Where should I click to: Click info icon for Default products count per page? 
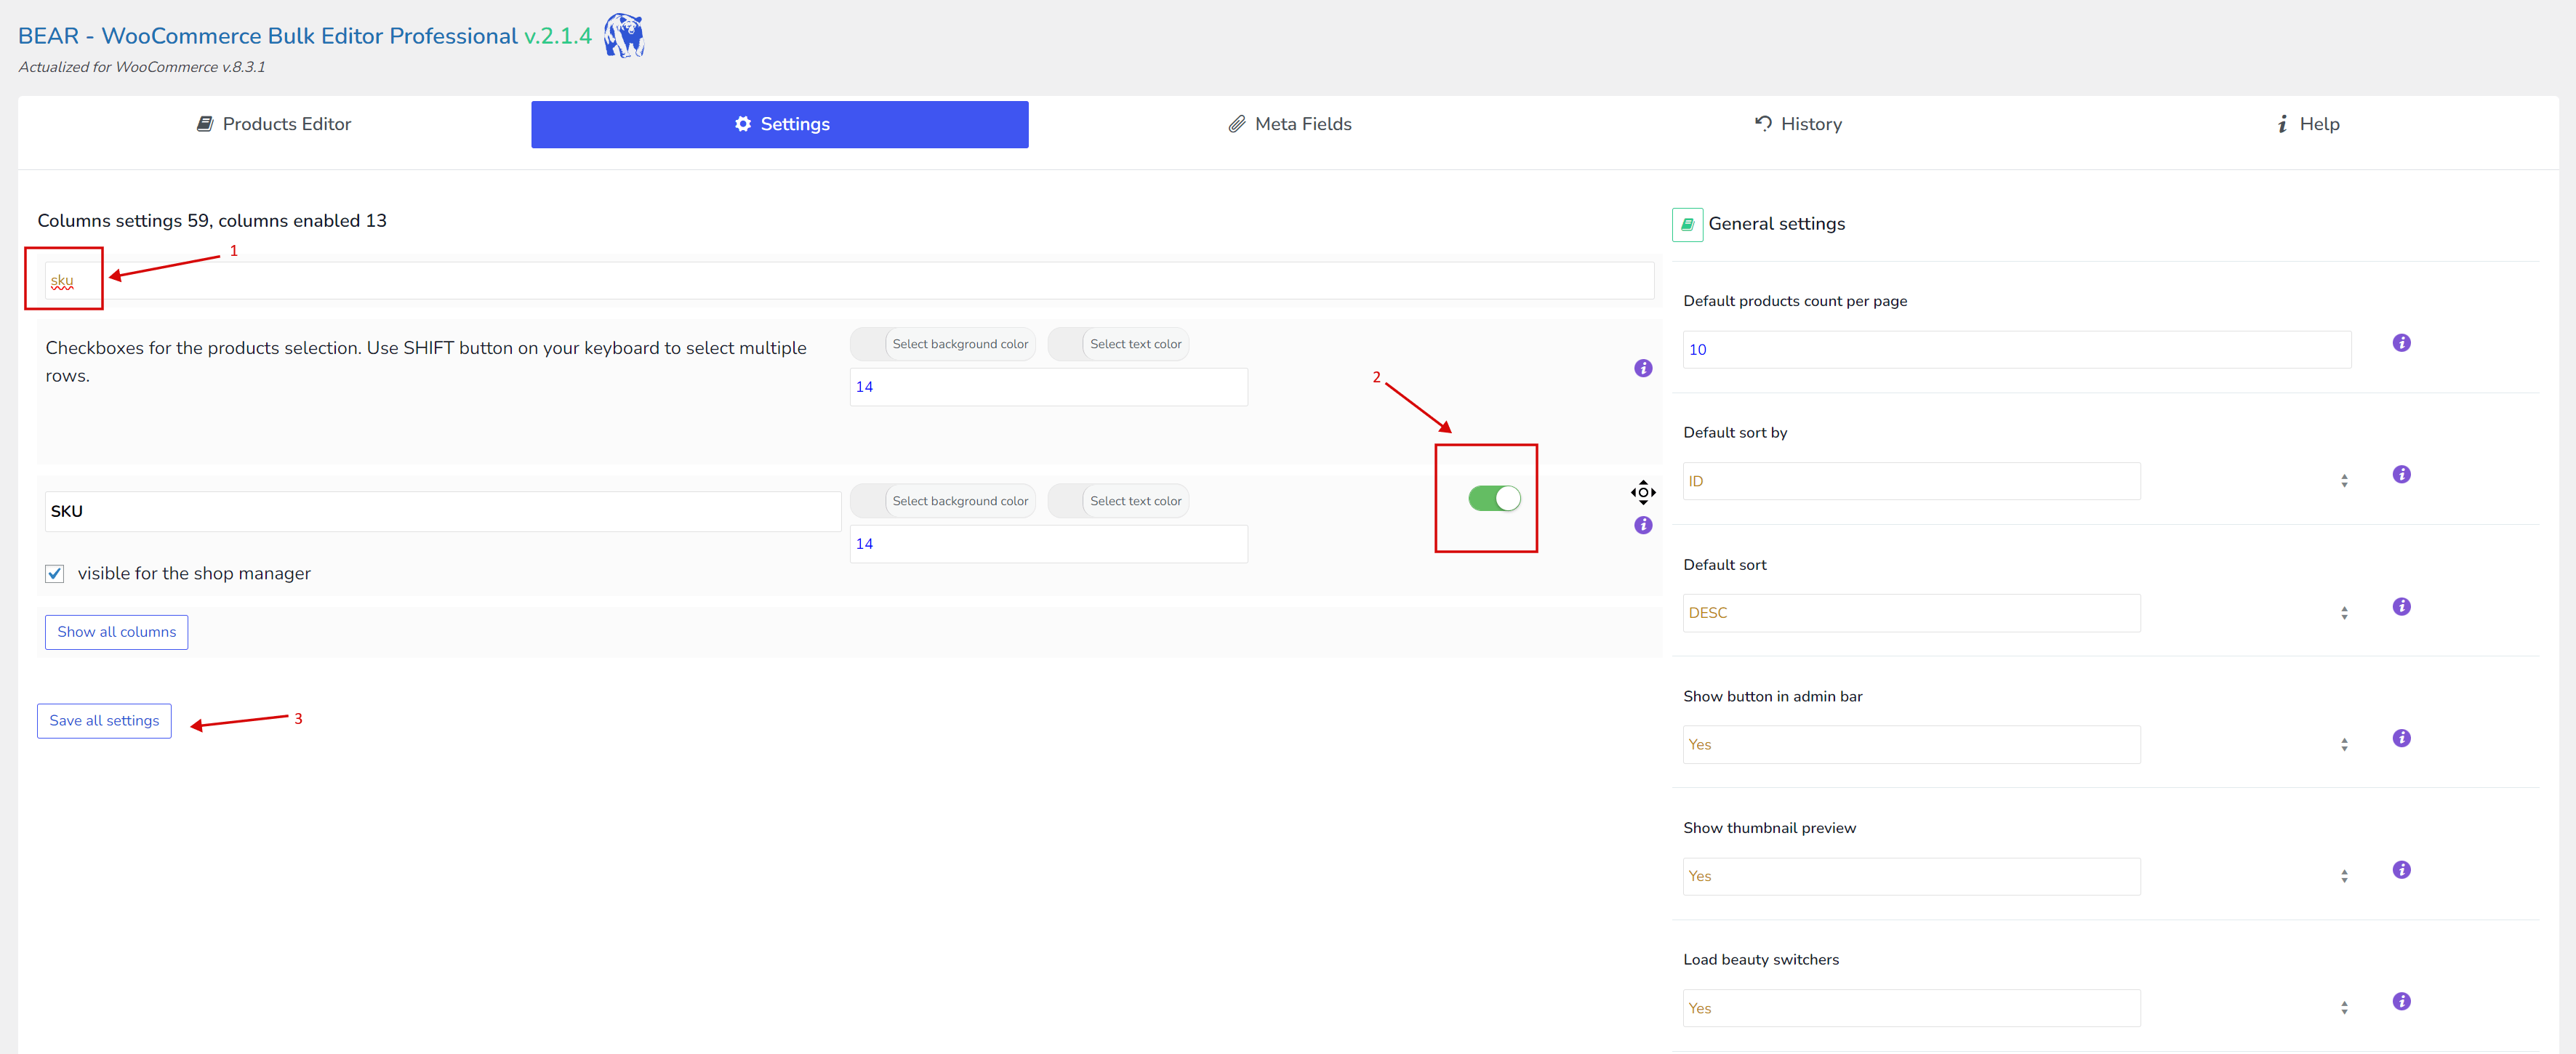click(2401, 343)
